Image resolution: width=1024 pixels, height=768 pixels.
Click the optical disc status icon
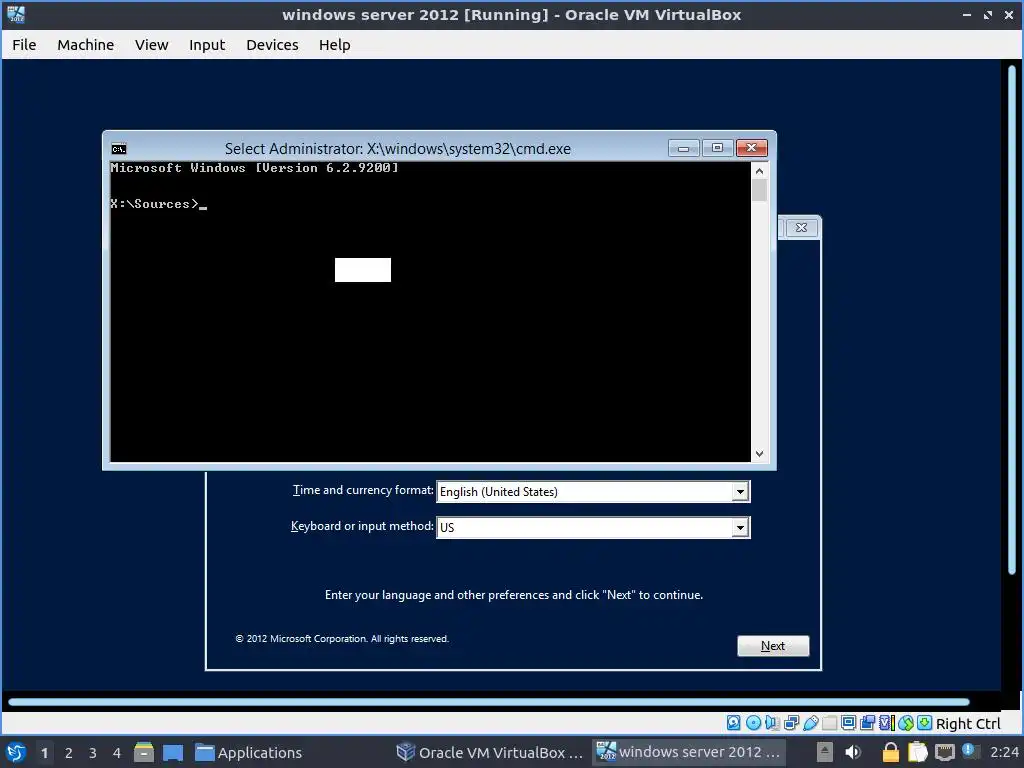(x=753, y=723)
